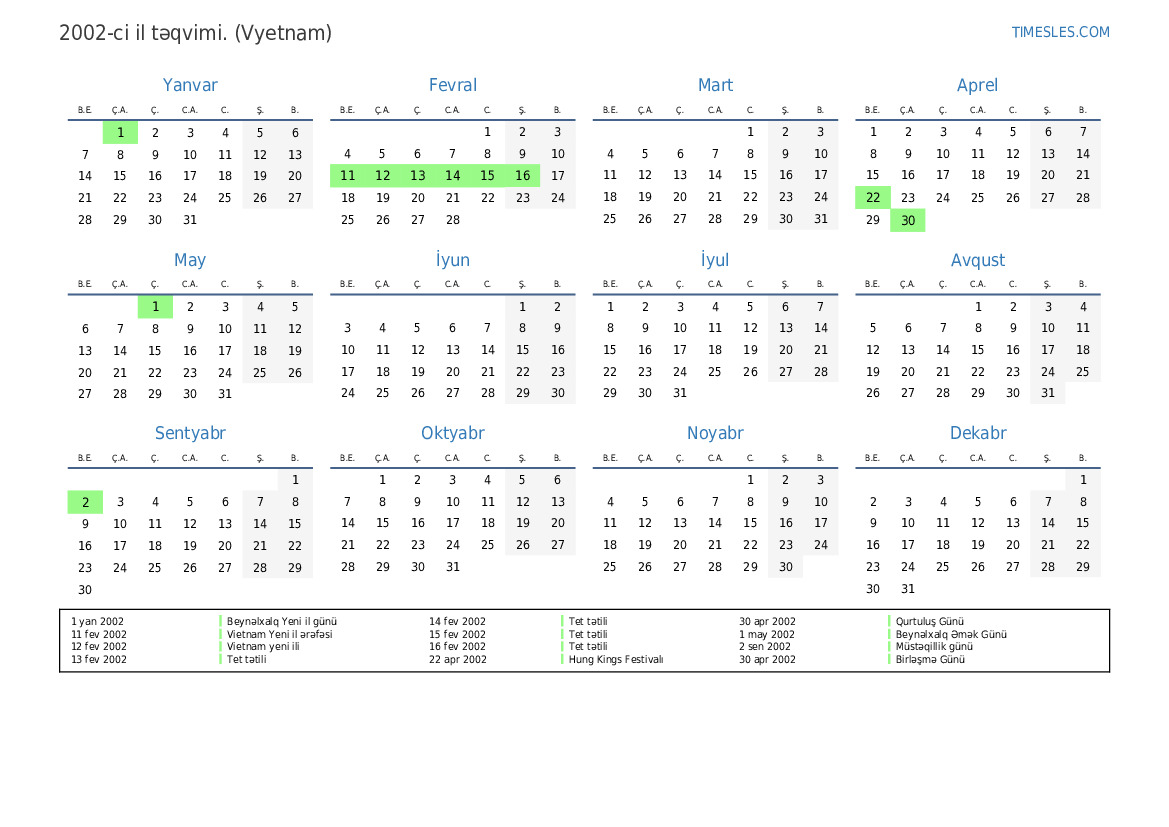Image resolution: width=1169 pixels, height=827 pixels.
Task: Click highlighted 16 in Fevral
Action: (x=523, y=176)
